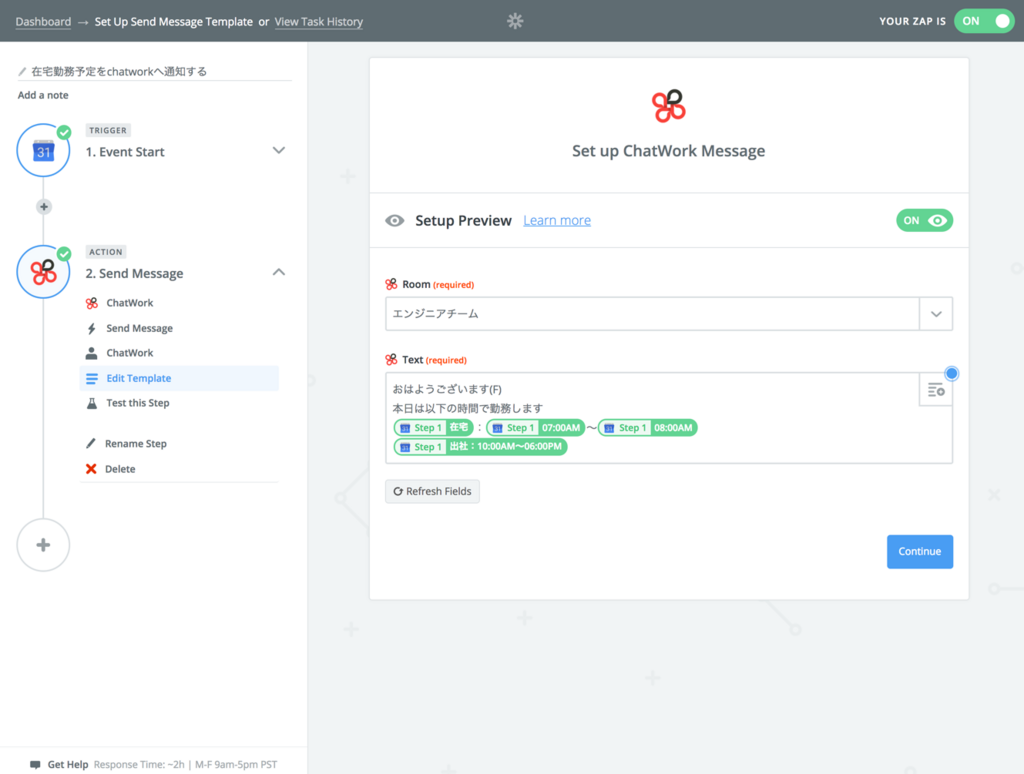Toggle the Zap ON switch
1024x774 pixels.
coord(984,21)
